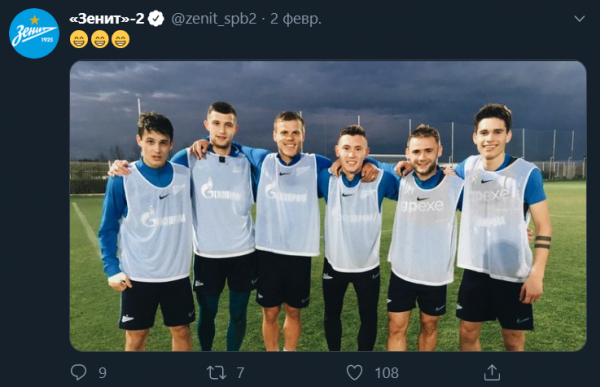
Task: Click the leftmost player with bandaged hand
Action: [147, 231]
